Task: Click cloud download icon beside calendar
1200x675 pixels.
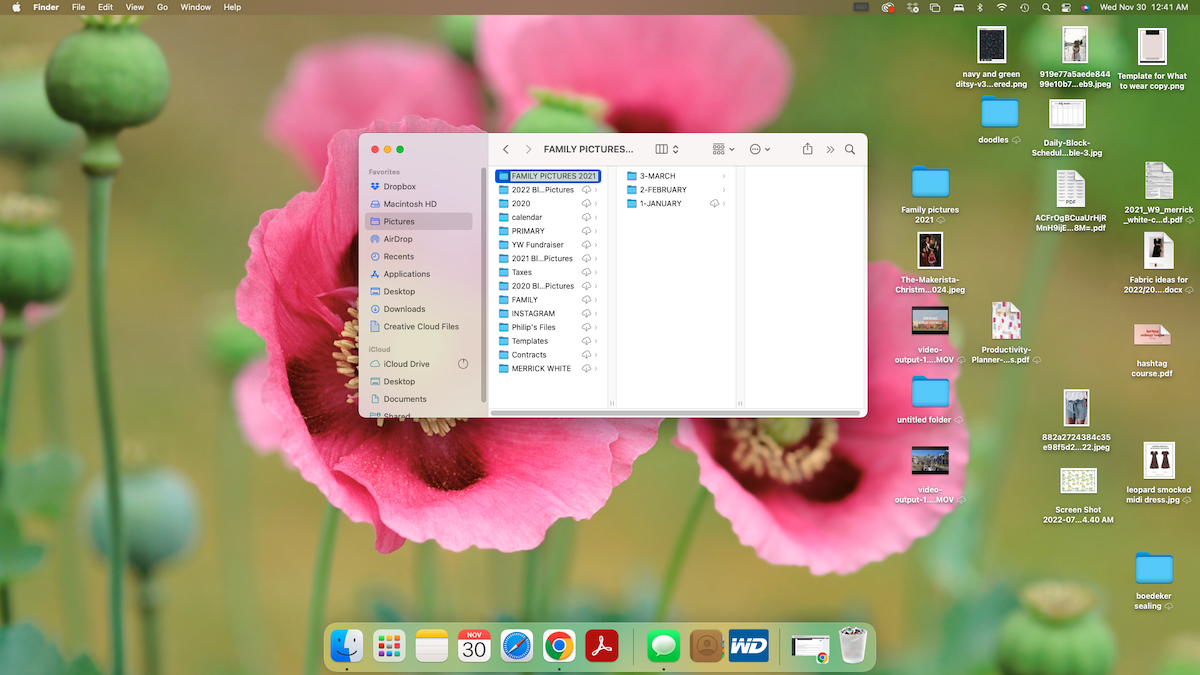Action: [x=586, y=217]
